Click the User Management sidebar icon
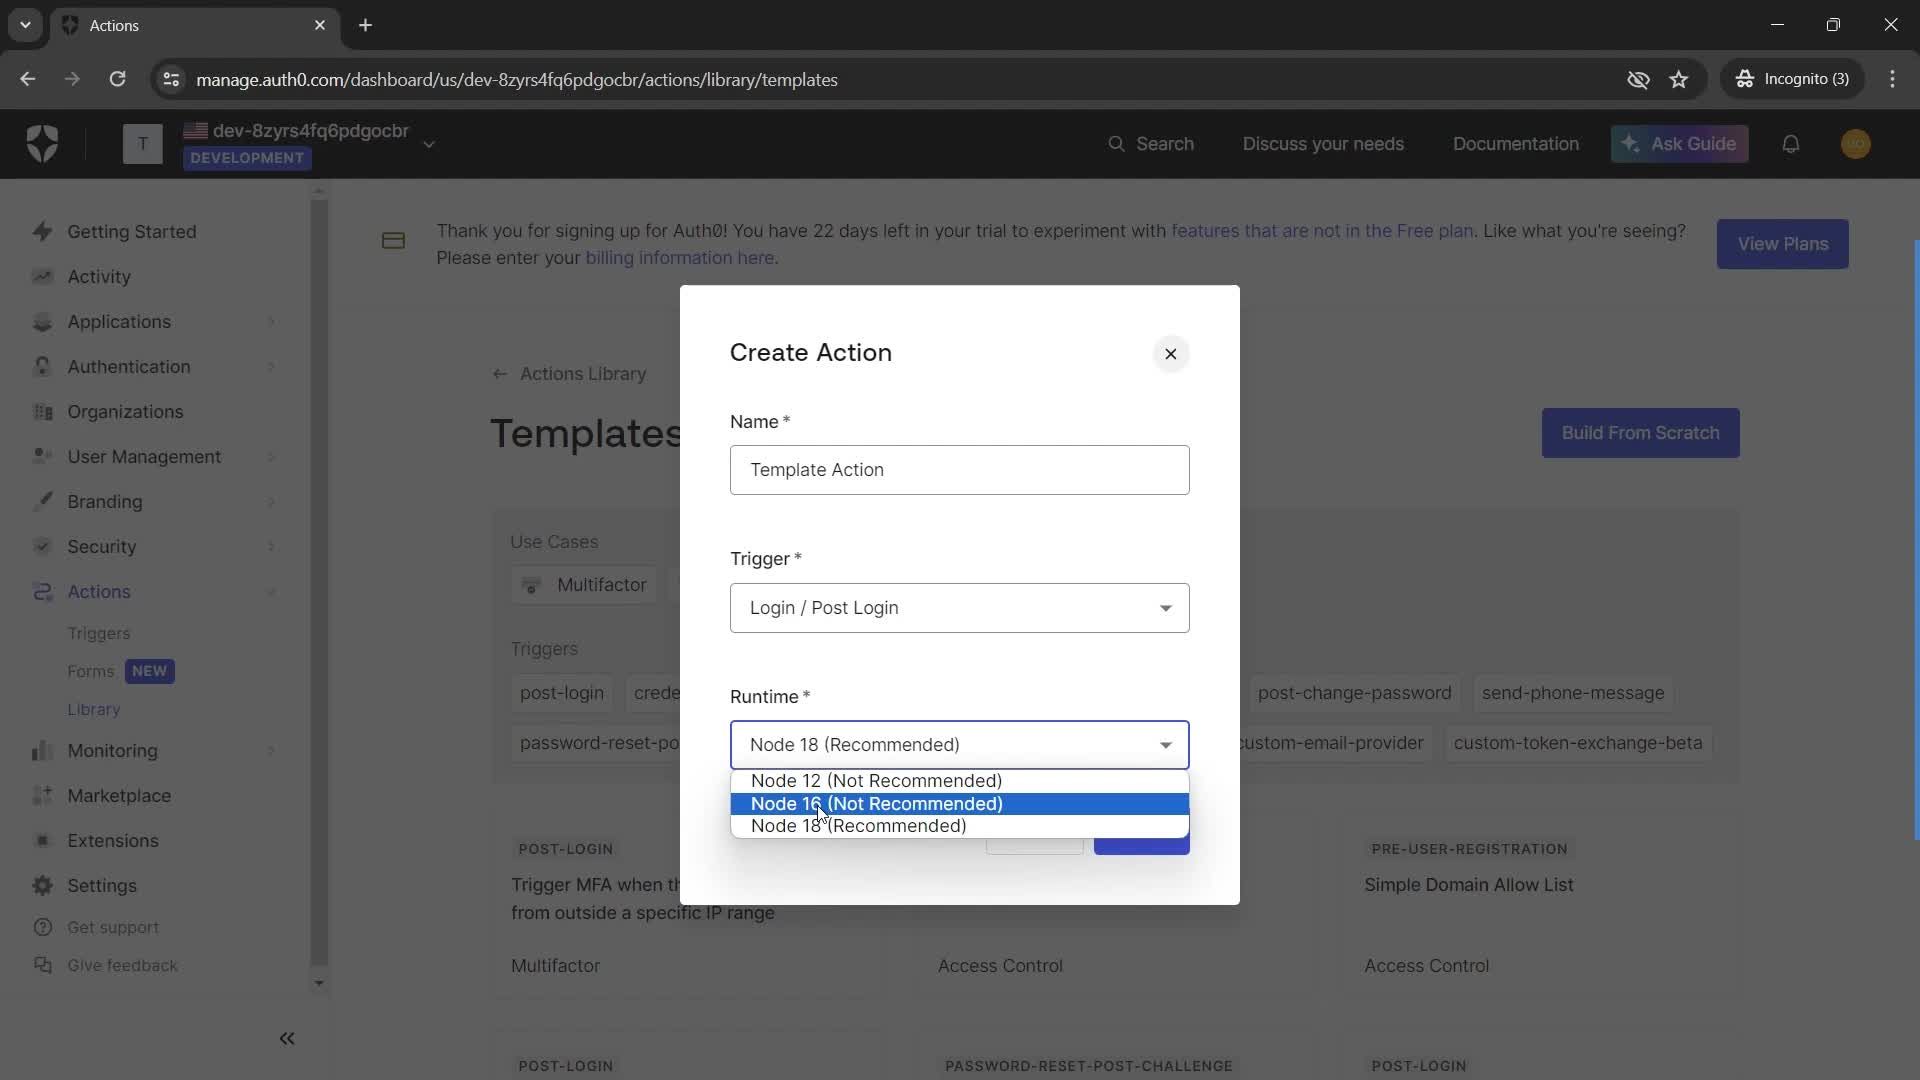 pos(42,456)
